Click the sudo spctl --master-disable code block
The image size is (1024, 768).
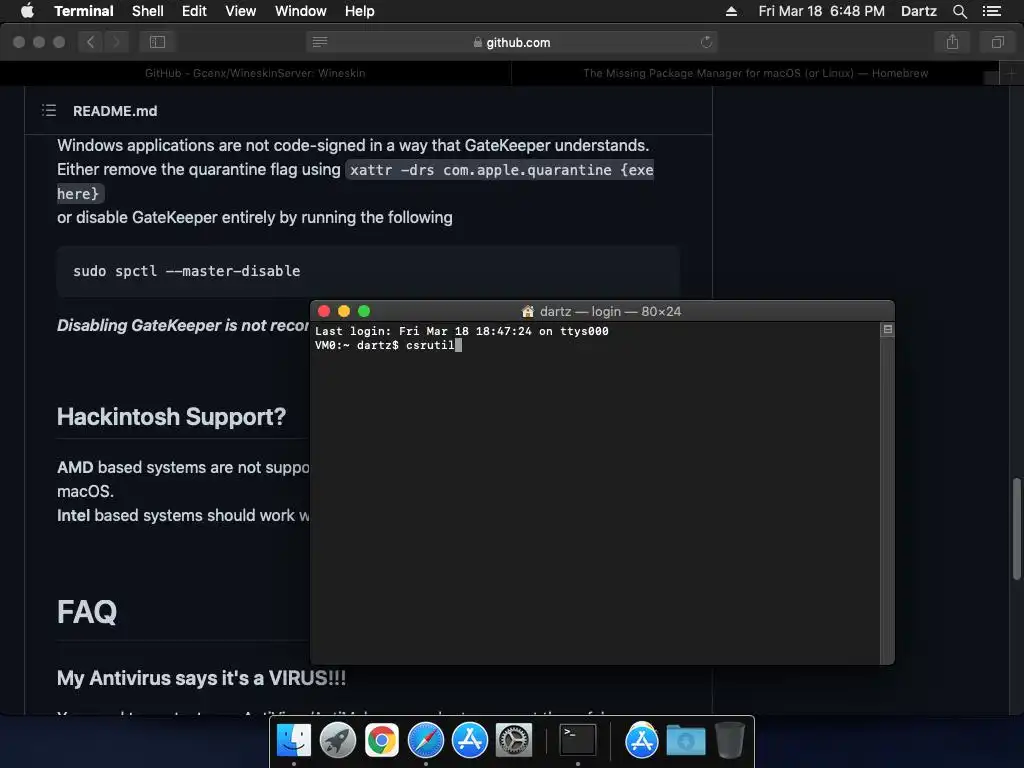coord(368,271)
